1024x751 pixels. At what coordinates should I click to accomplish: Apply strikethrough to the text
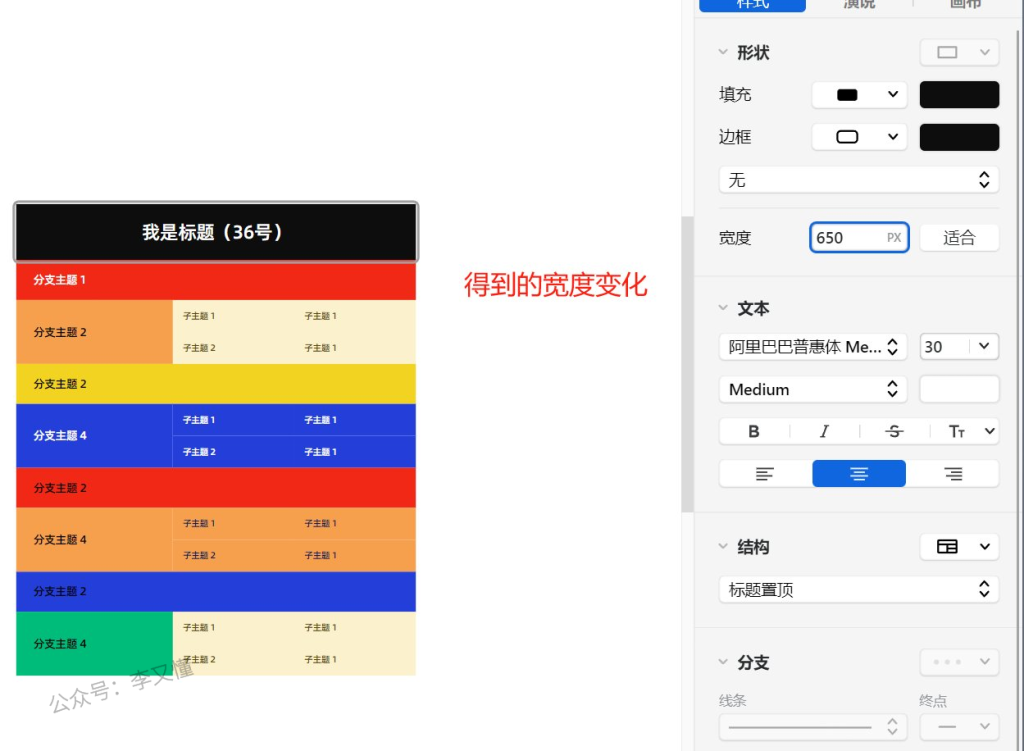[894, 431]
